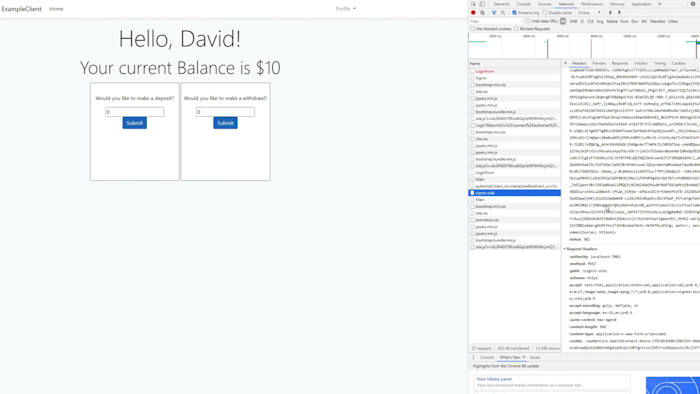Toggle Preserve log checkbox
Image resolution: width=700 pixels, height=394 pixels.
(514, 12)
